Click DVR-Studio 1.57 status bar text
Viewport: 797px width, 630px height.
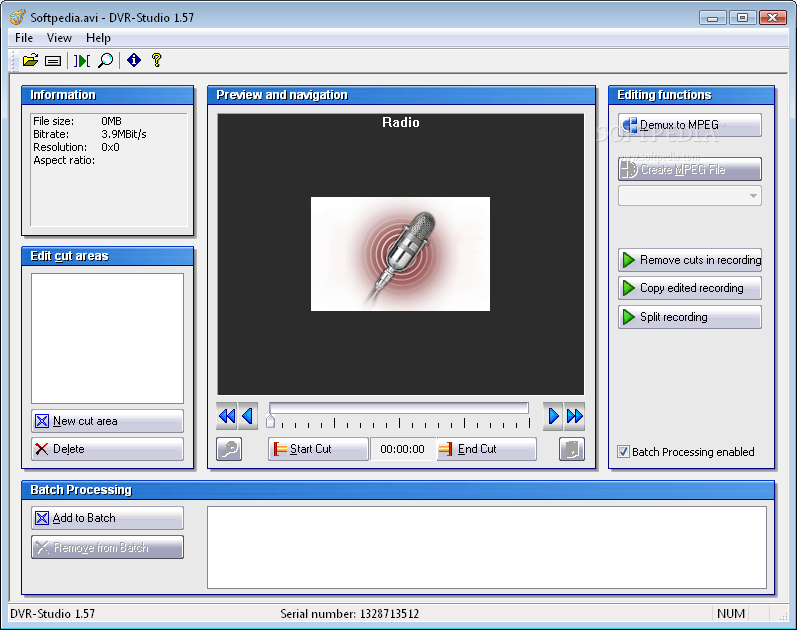pyautogui.click(x=52, y=614)
